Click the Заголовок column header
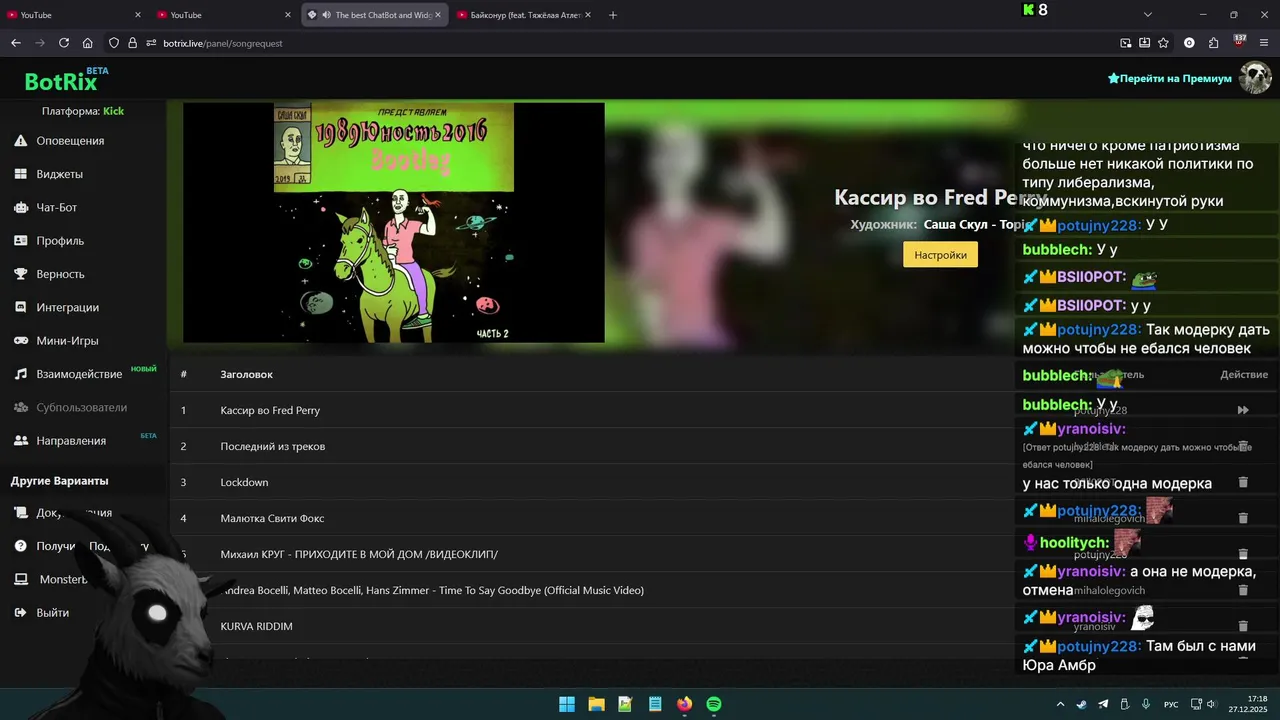The width and height of the screenshot is (1280, 720). 246,374
